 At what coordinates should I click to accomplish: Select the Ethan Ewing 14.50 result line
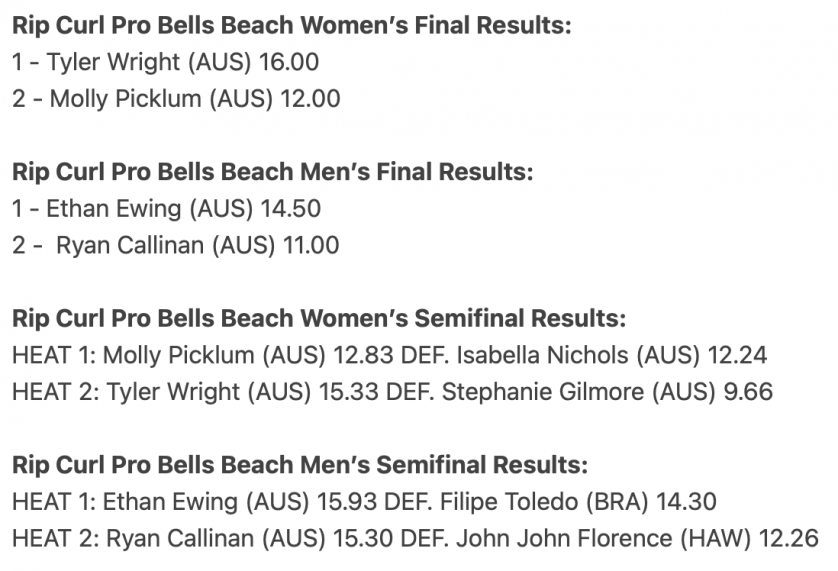click(167, 209)
